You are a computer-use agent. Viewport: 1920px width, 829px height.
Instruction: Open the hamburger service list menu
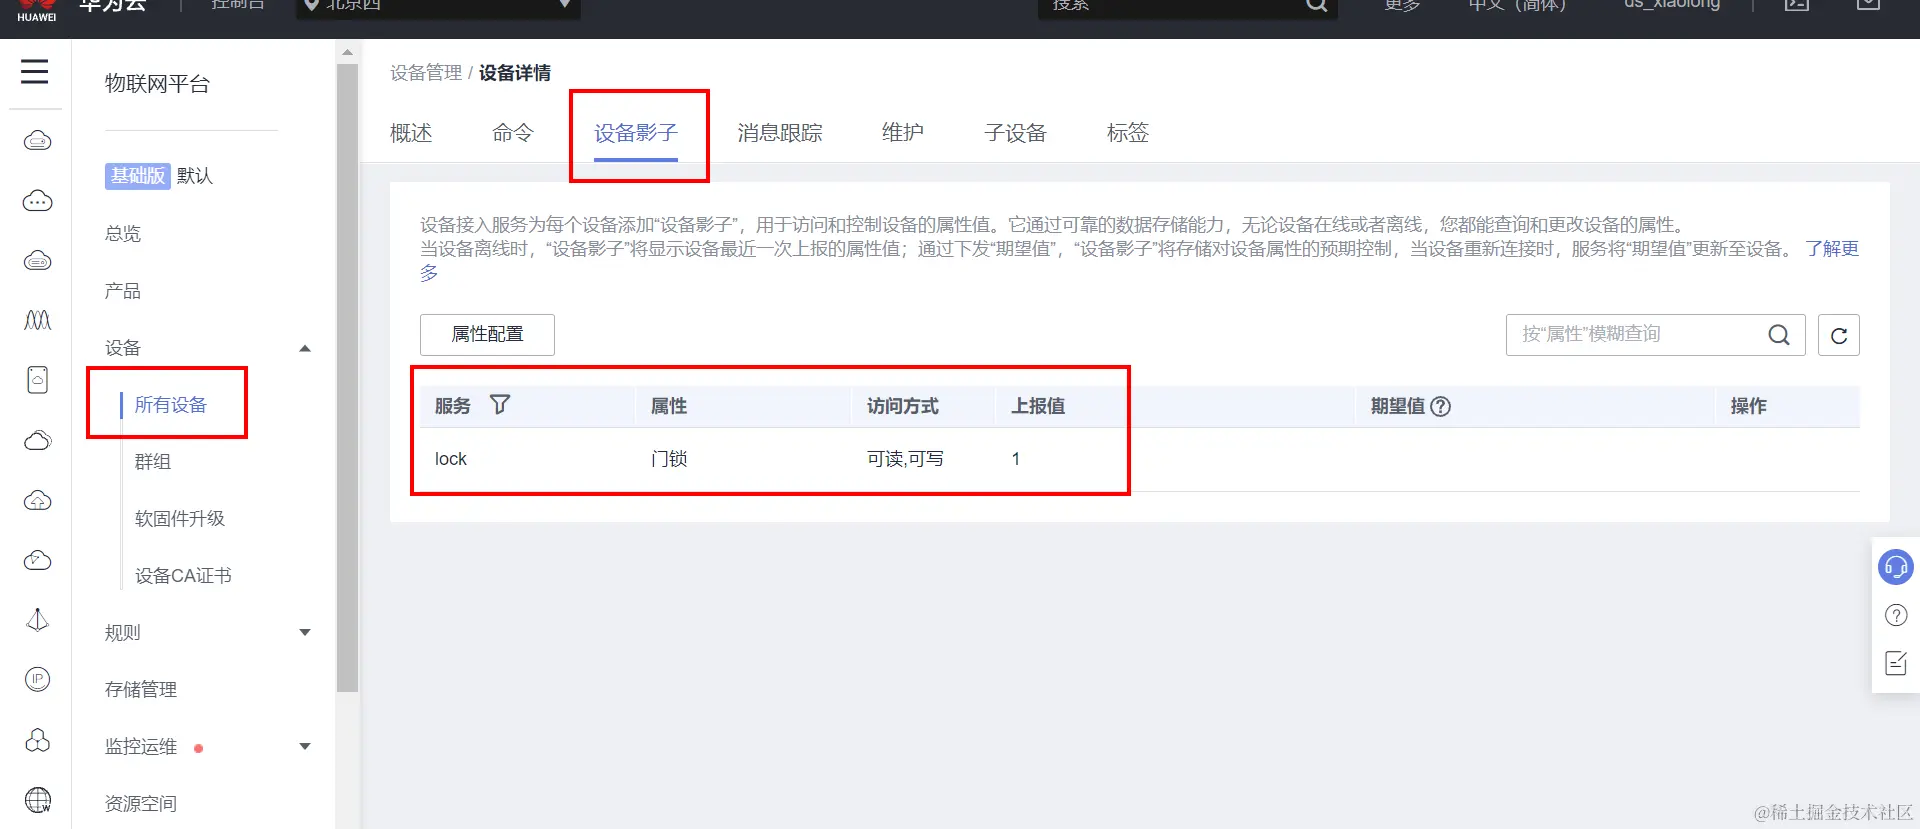coord(35,72)
